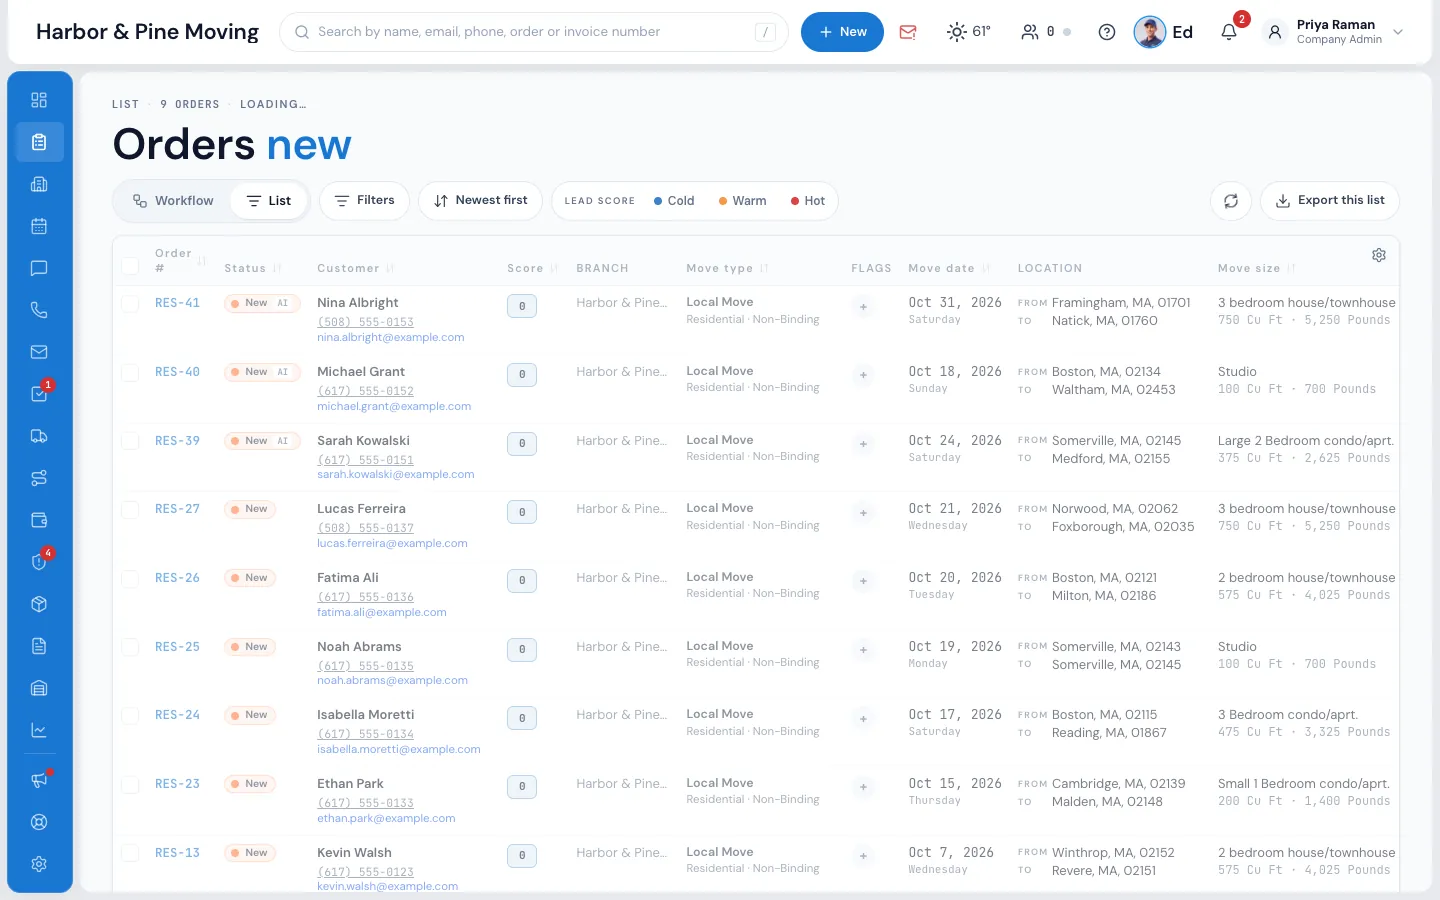Expand the Priya Raman account menu

1335,32
